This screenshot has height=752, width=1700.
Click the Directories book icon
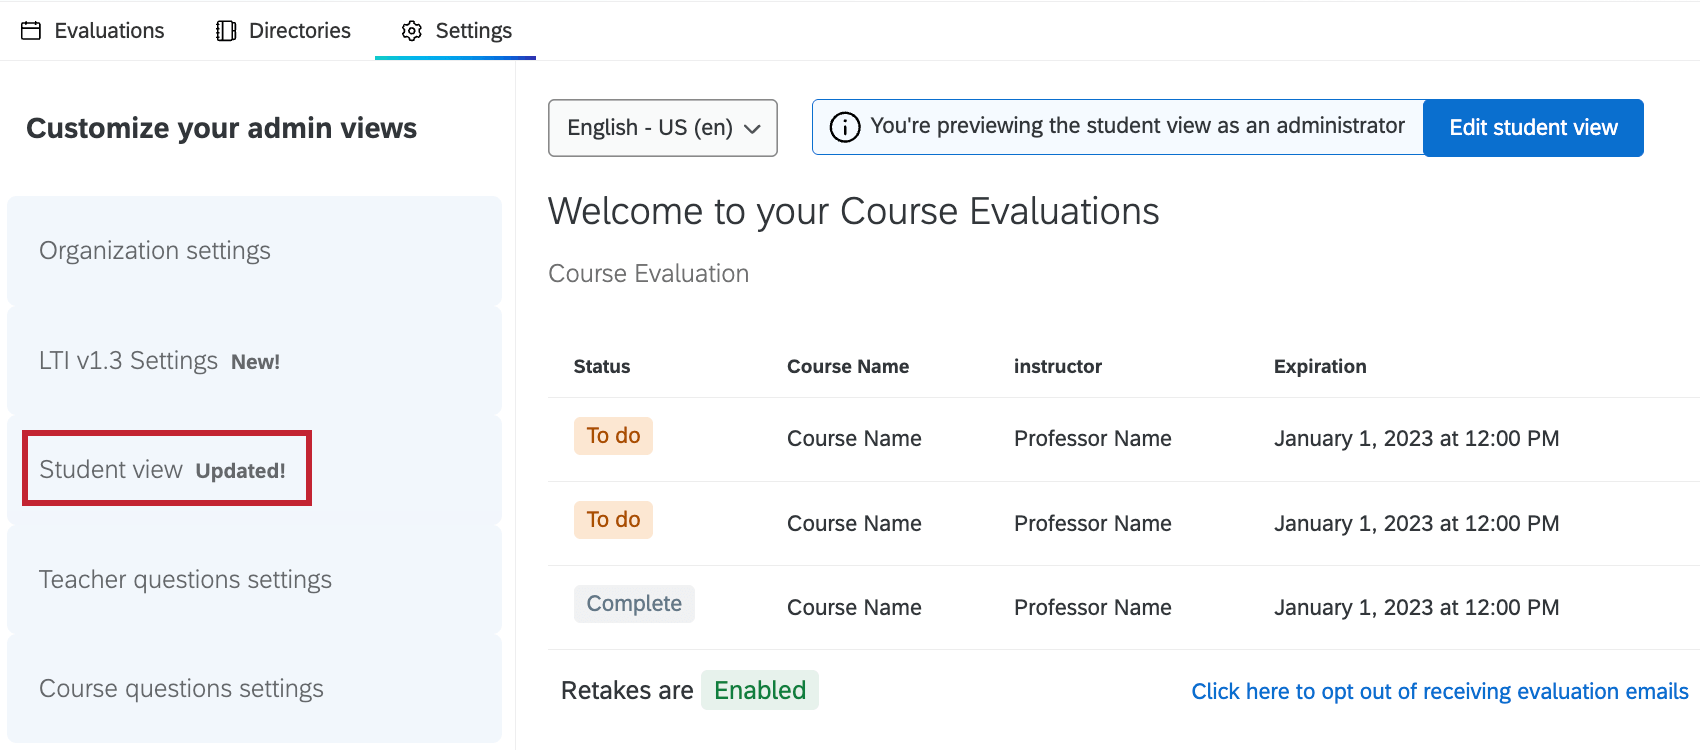tap(226, 31)
